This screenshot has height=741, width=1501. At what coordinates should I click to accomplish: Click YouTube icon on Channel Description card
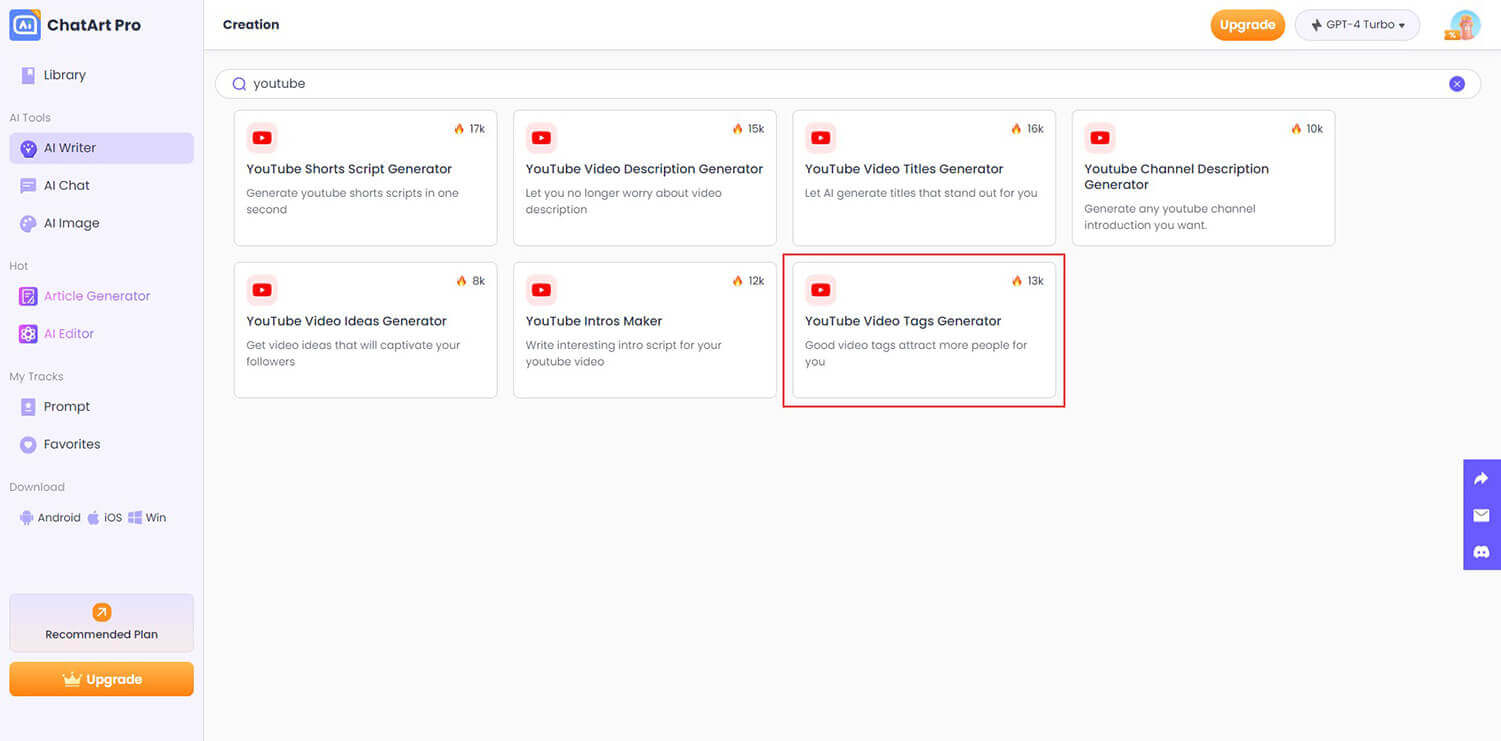pos(1100,138)
